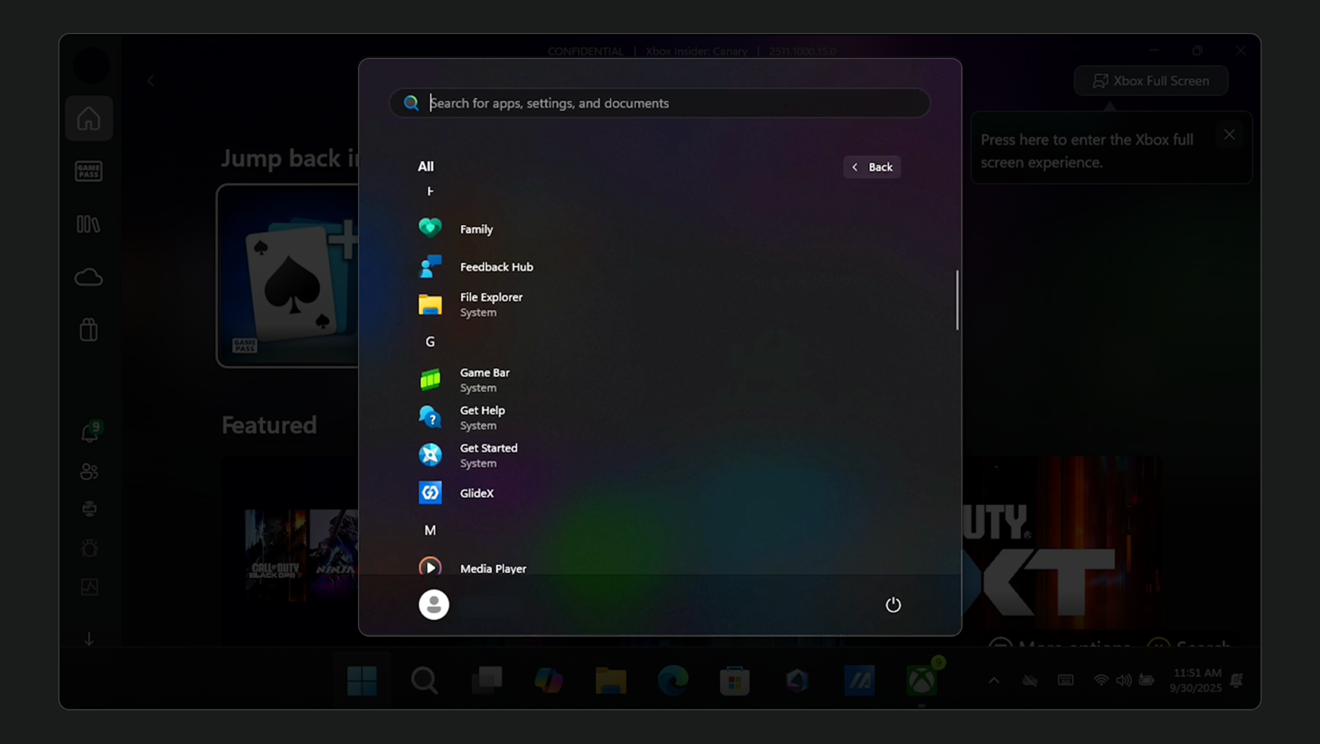
Task: Open the Get Started app
Action: coord(488,455)
